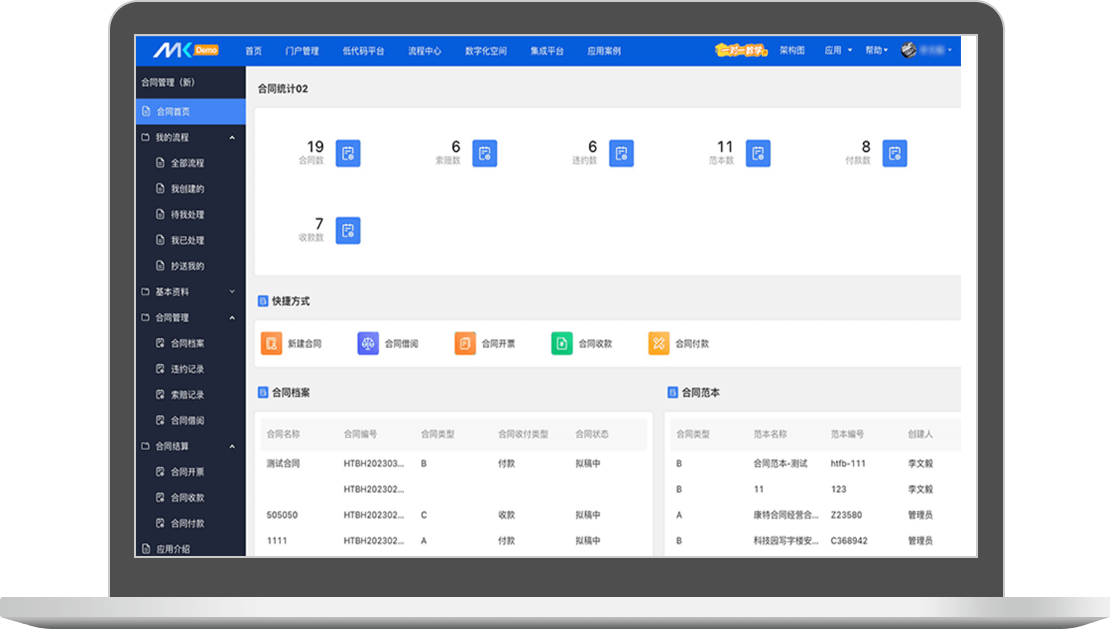Open the 应用 dropdown in top bar
The image size is (1110, 629).
(837, 50)
